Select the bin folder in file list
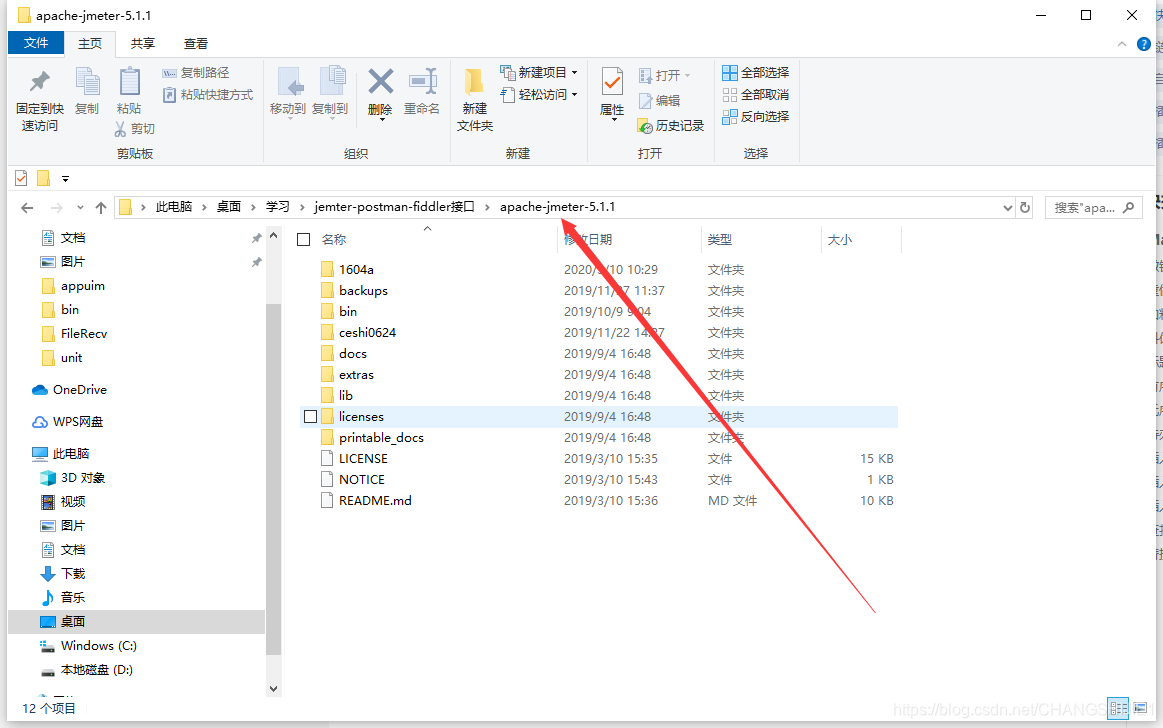This screenshot has height=728, width=1163. (x=348, y=311)
